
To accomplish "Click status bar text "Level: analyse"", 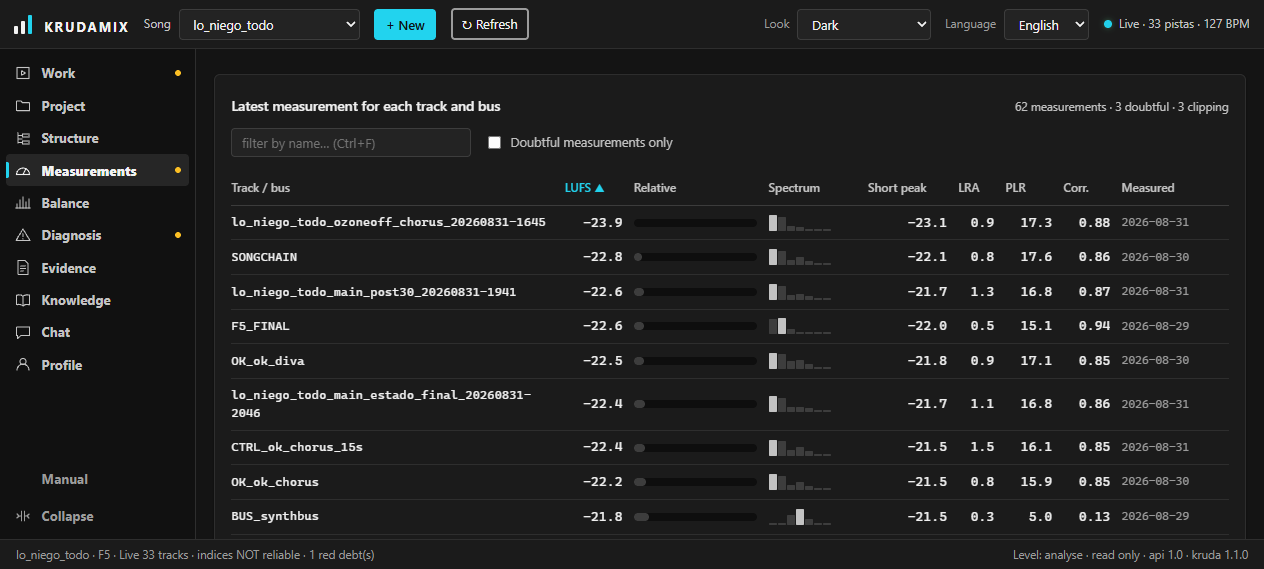I will pos(1046,554).
